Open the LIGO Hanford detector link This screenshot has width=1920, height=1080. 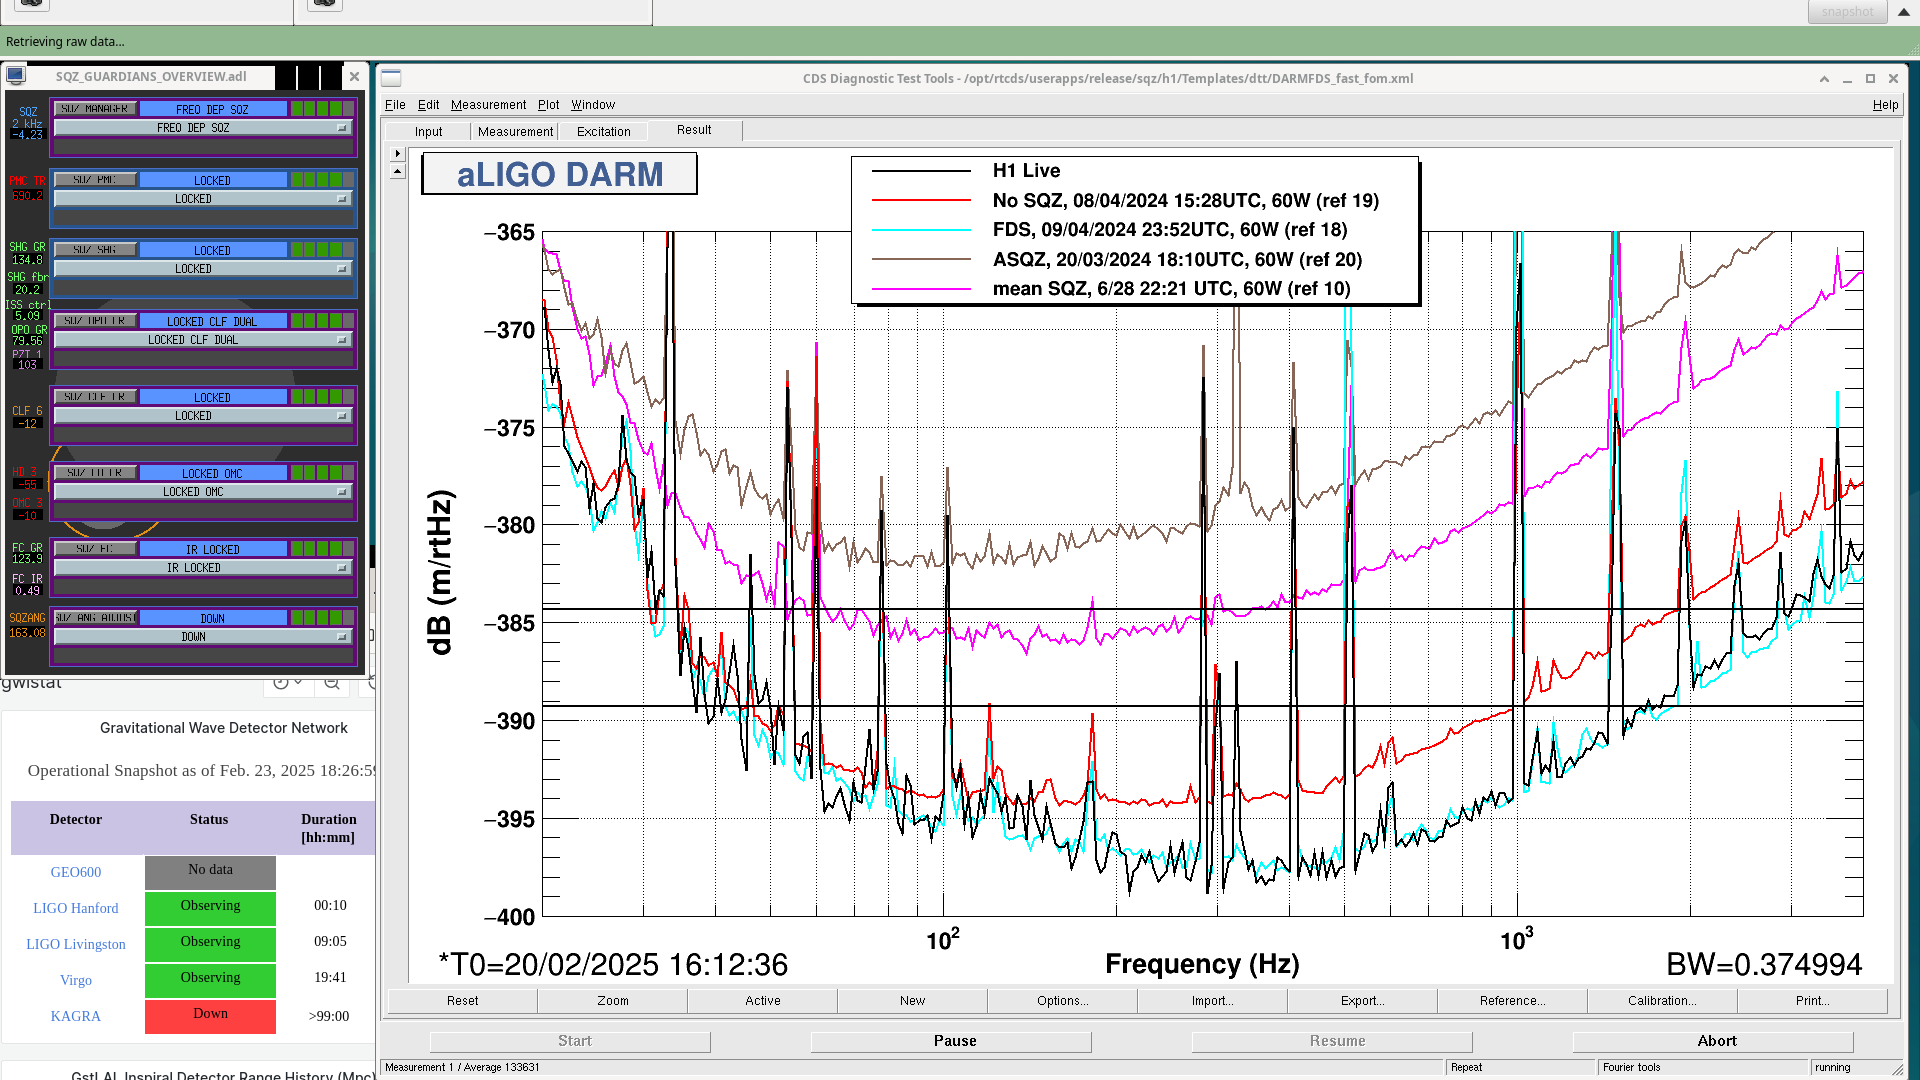[x=76, y=908]
